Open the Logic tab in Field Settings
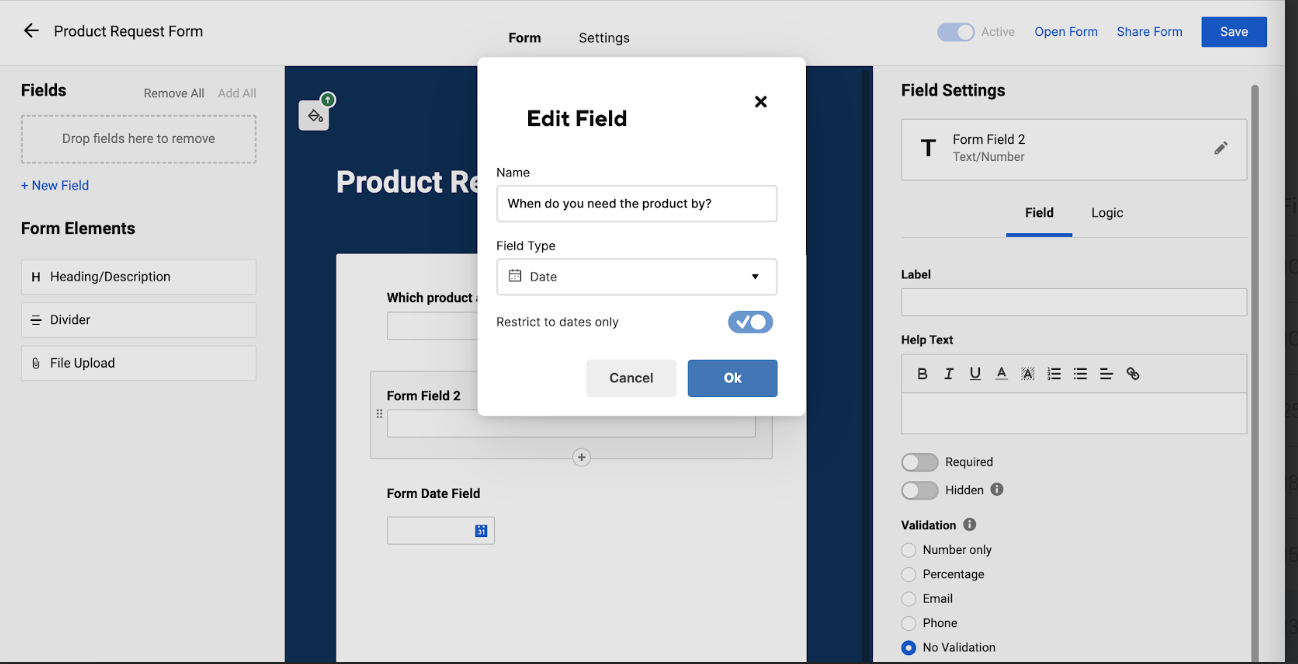 [x=1106, y=212]
